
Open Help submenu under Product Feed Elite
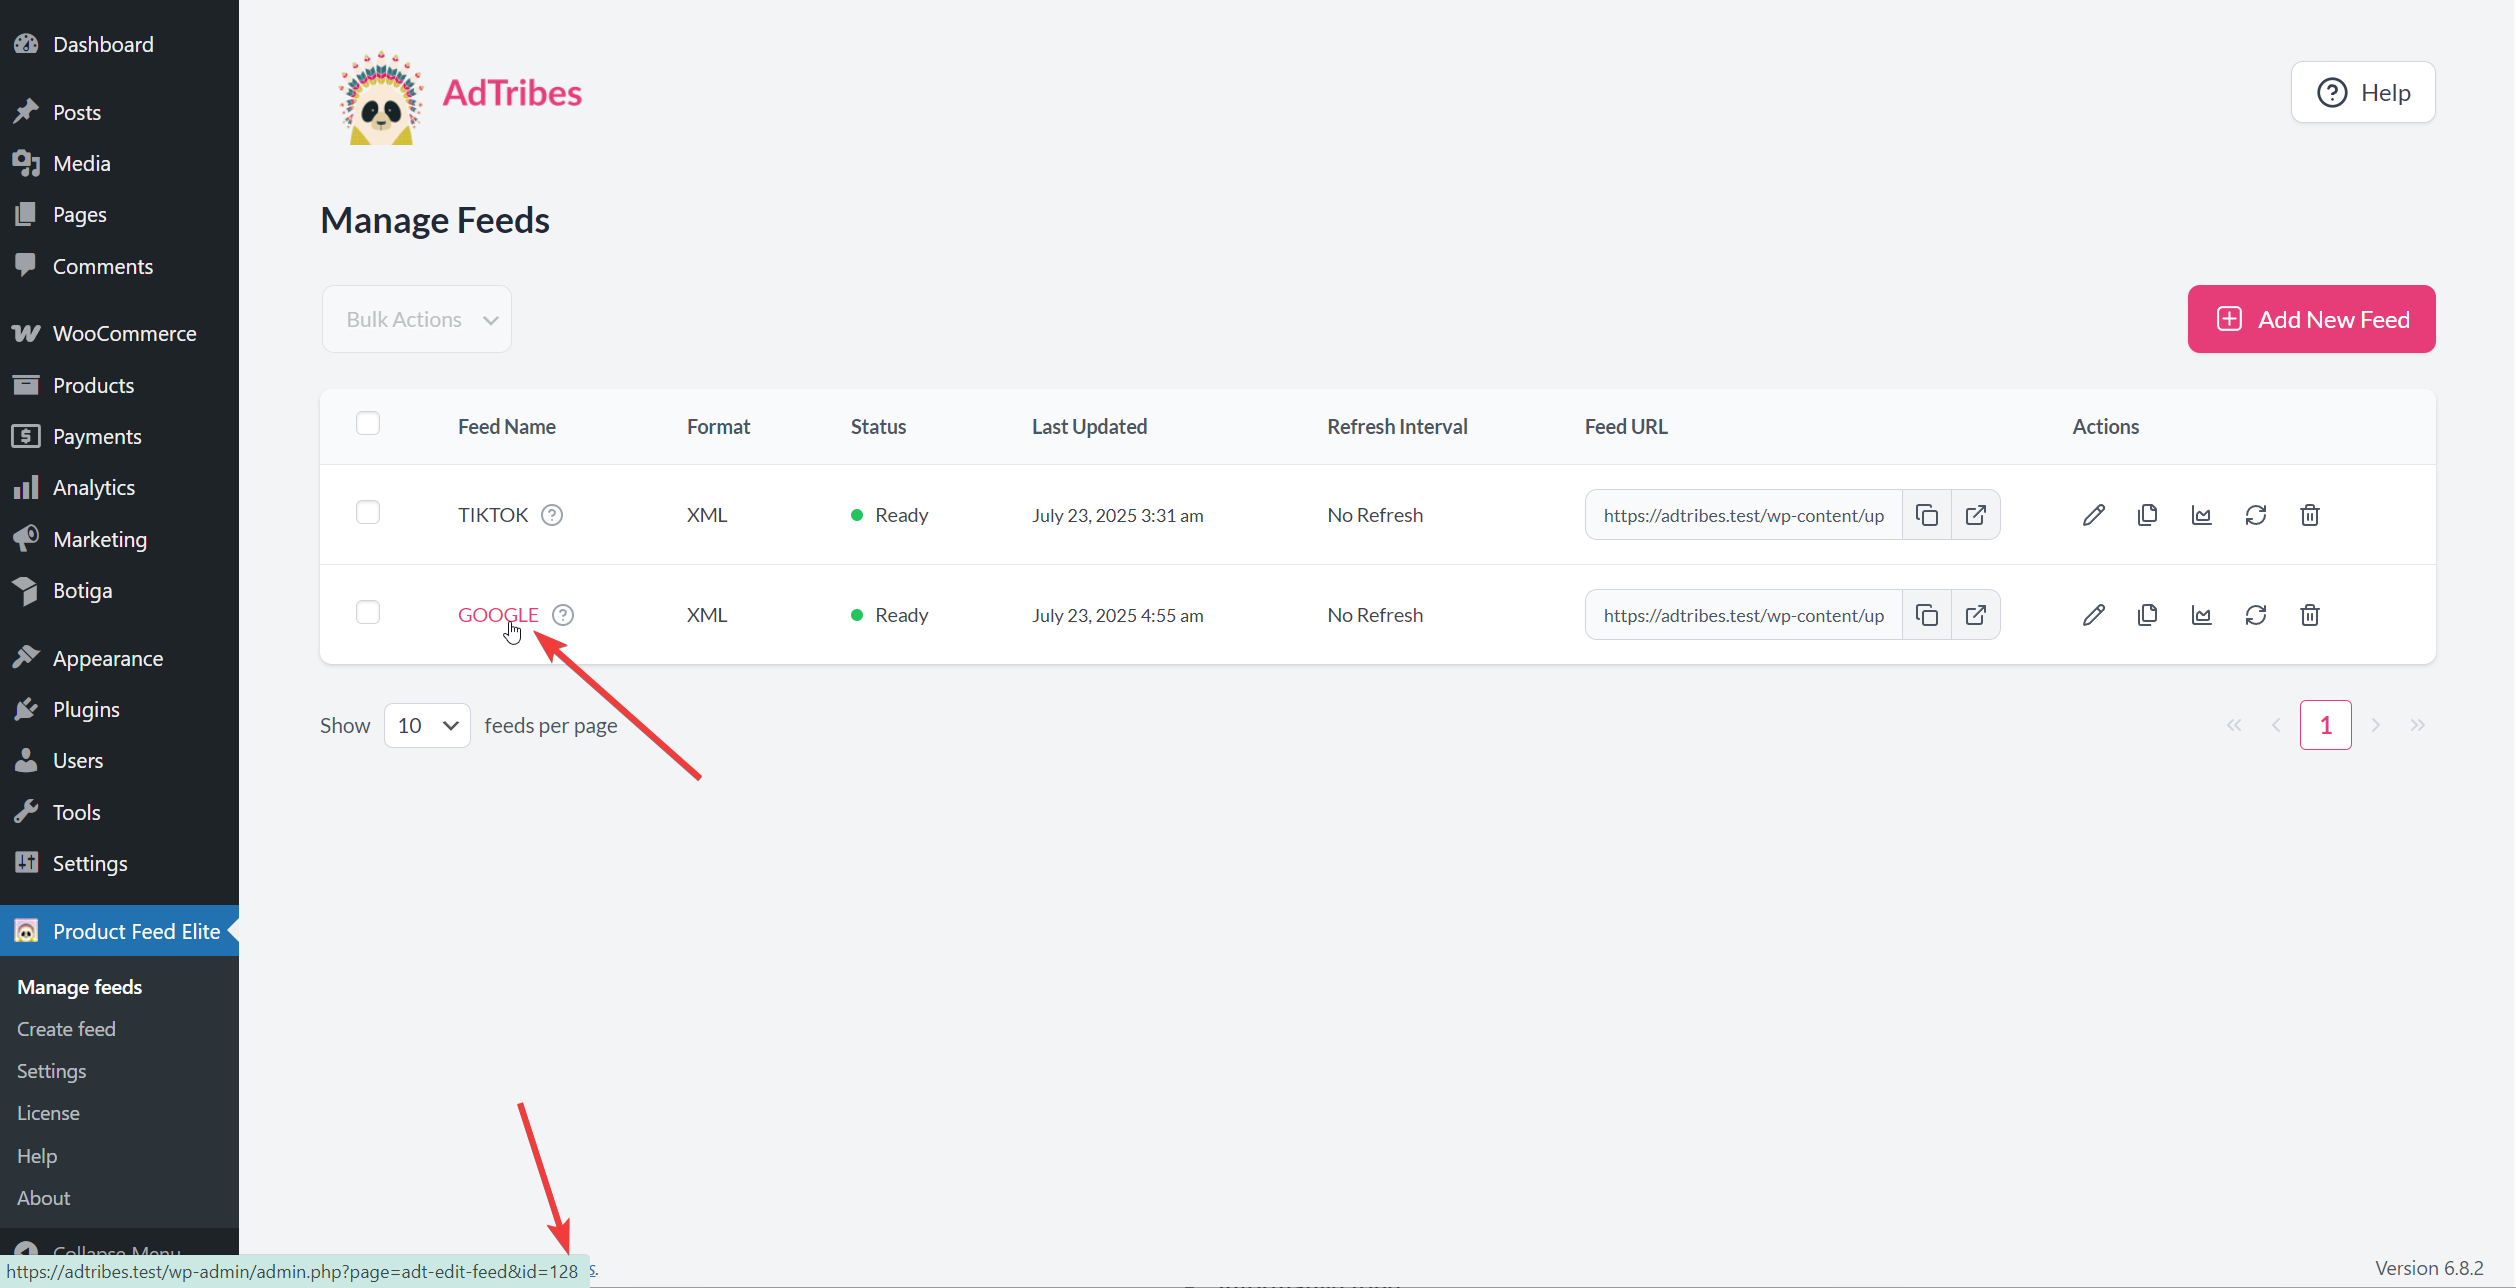pyautogui.click(x=37, y=1156)
